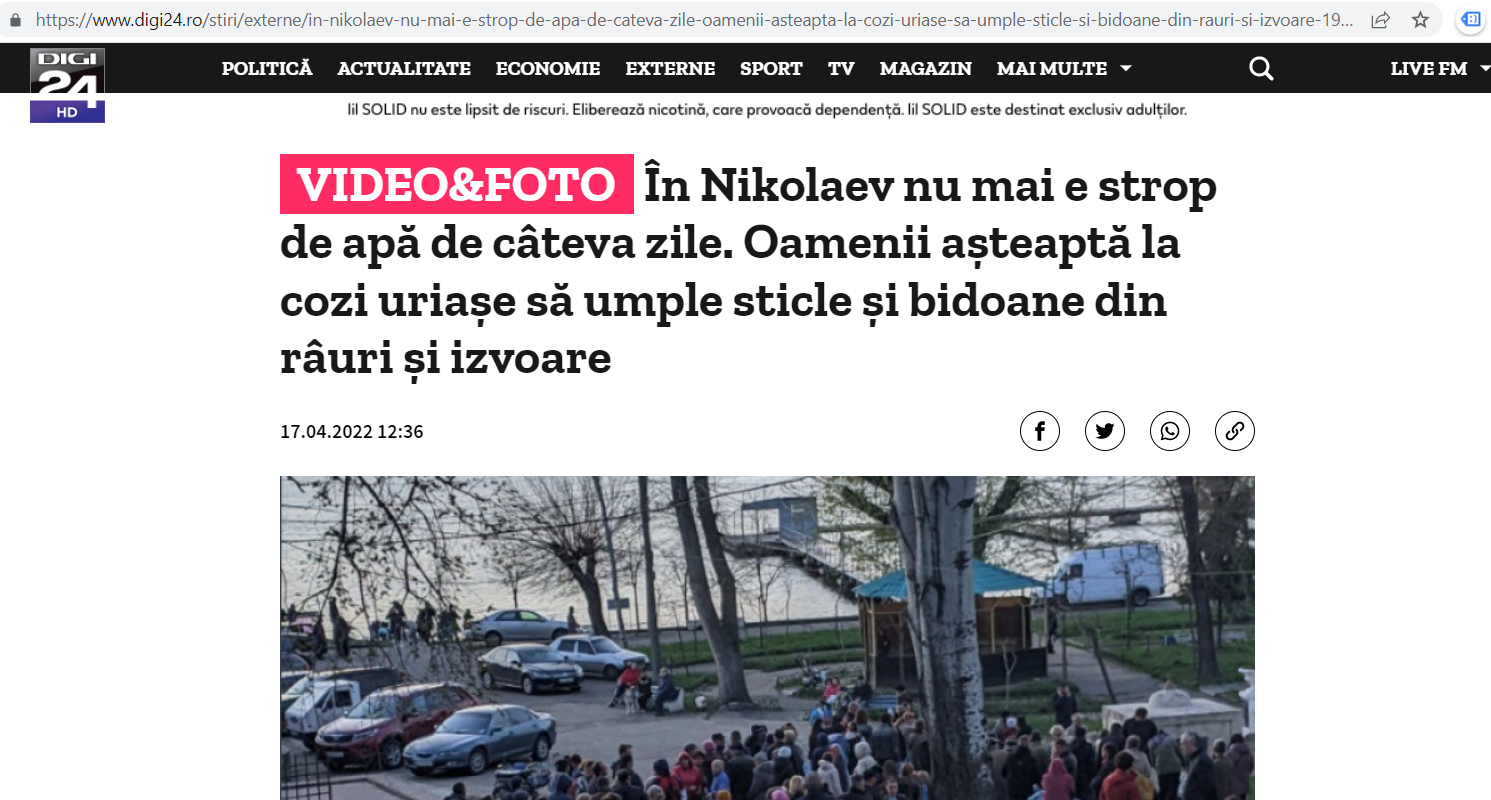
Task: Share article via WhatsApp
Action: tap(1170, 431)
